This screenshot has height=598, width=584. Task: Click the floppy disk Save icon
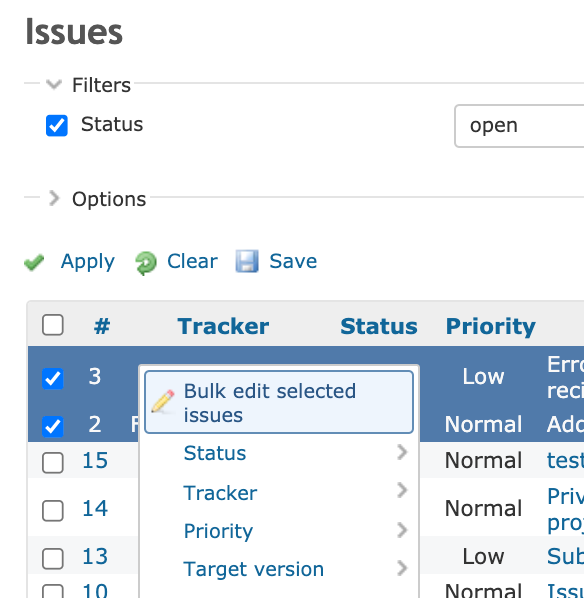(x=247, y=261)
